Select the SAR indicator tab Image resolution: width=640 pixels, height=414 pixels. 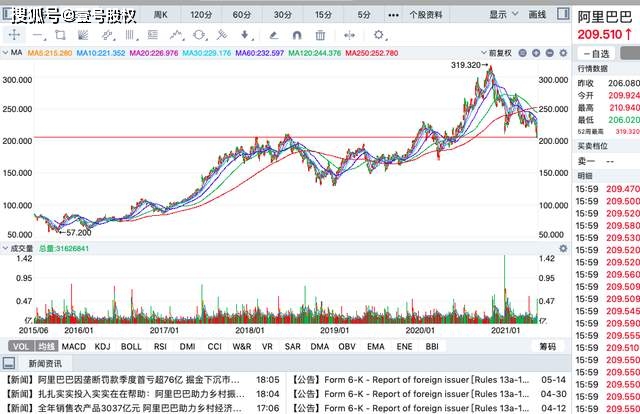[293, 347]
